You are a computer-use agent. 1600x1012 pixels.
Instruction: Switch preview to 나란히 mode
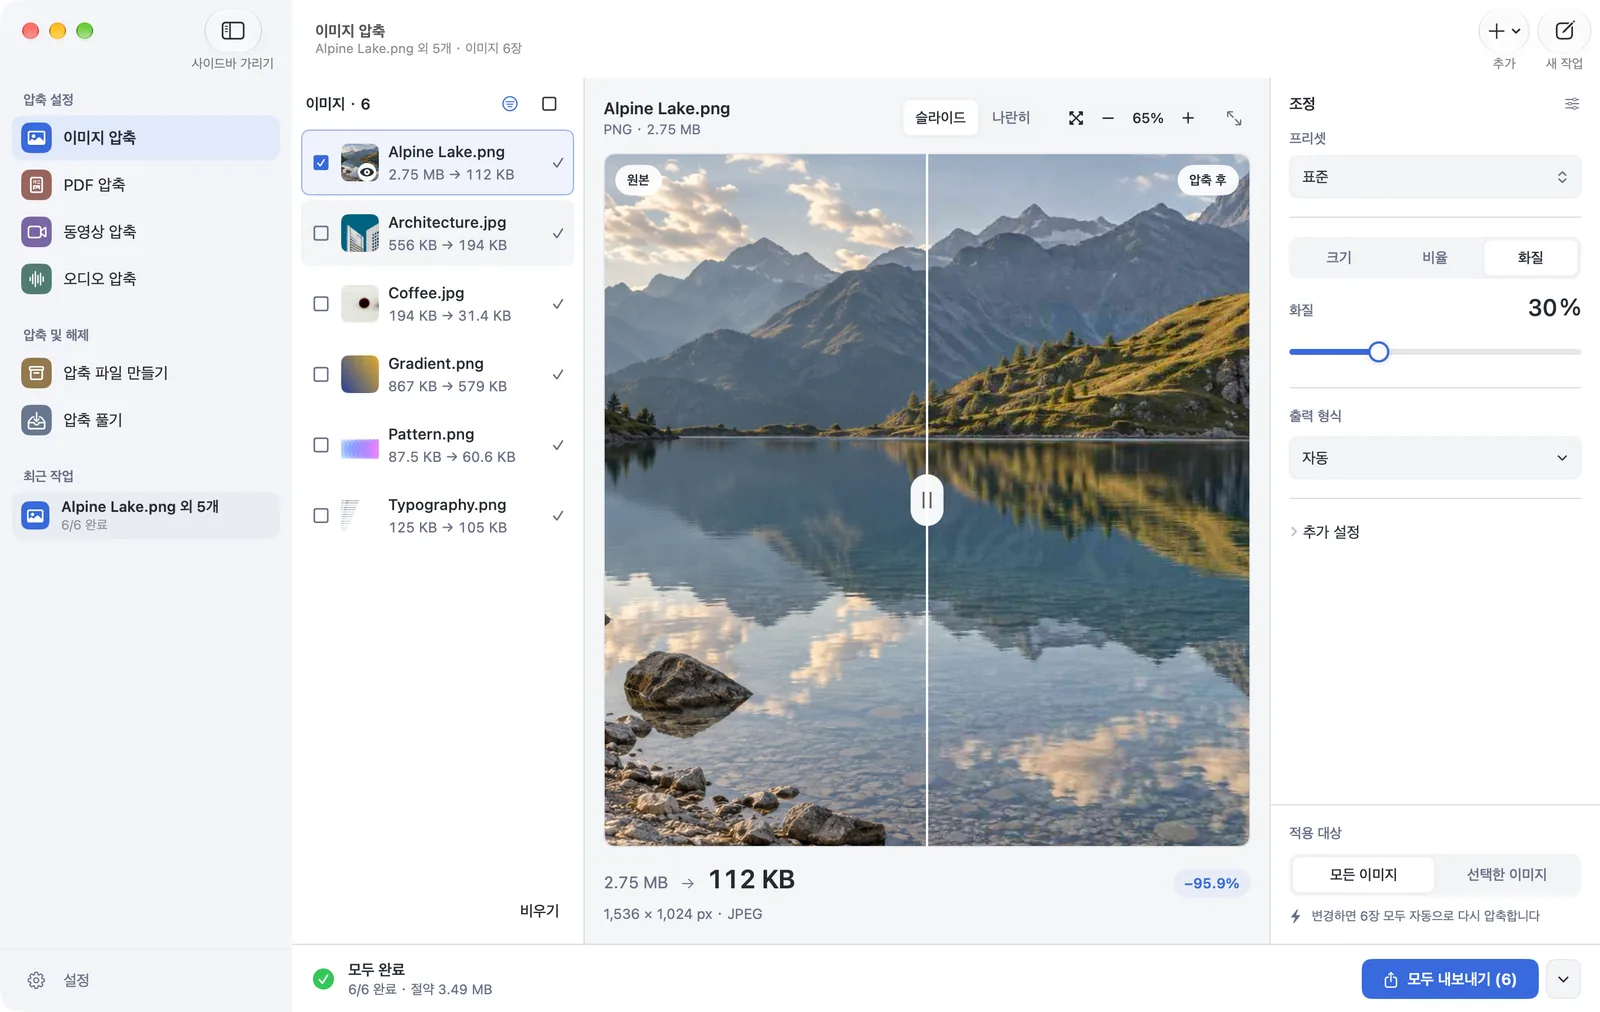1011,118
